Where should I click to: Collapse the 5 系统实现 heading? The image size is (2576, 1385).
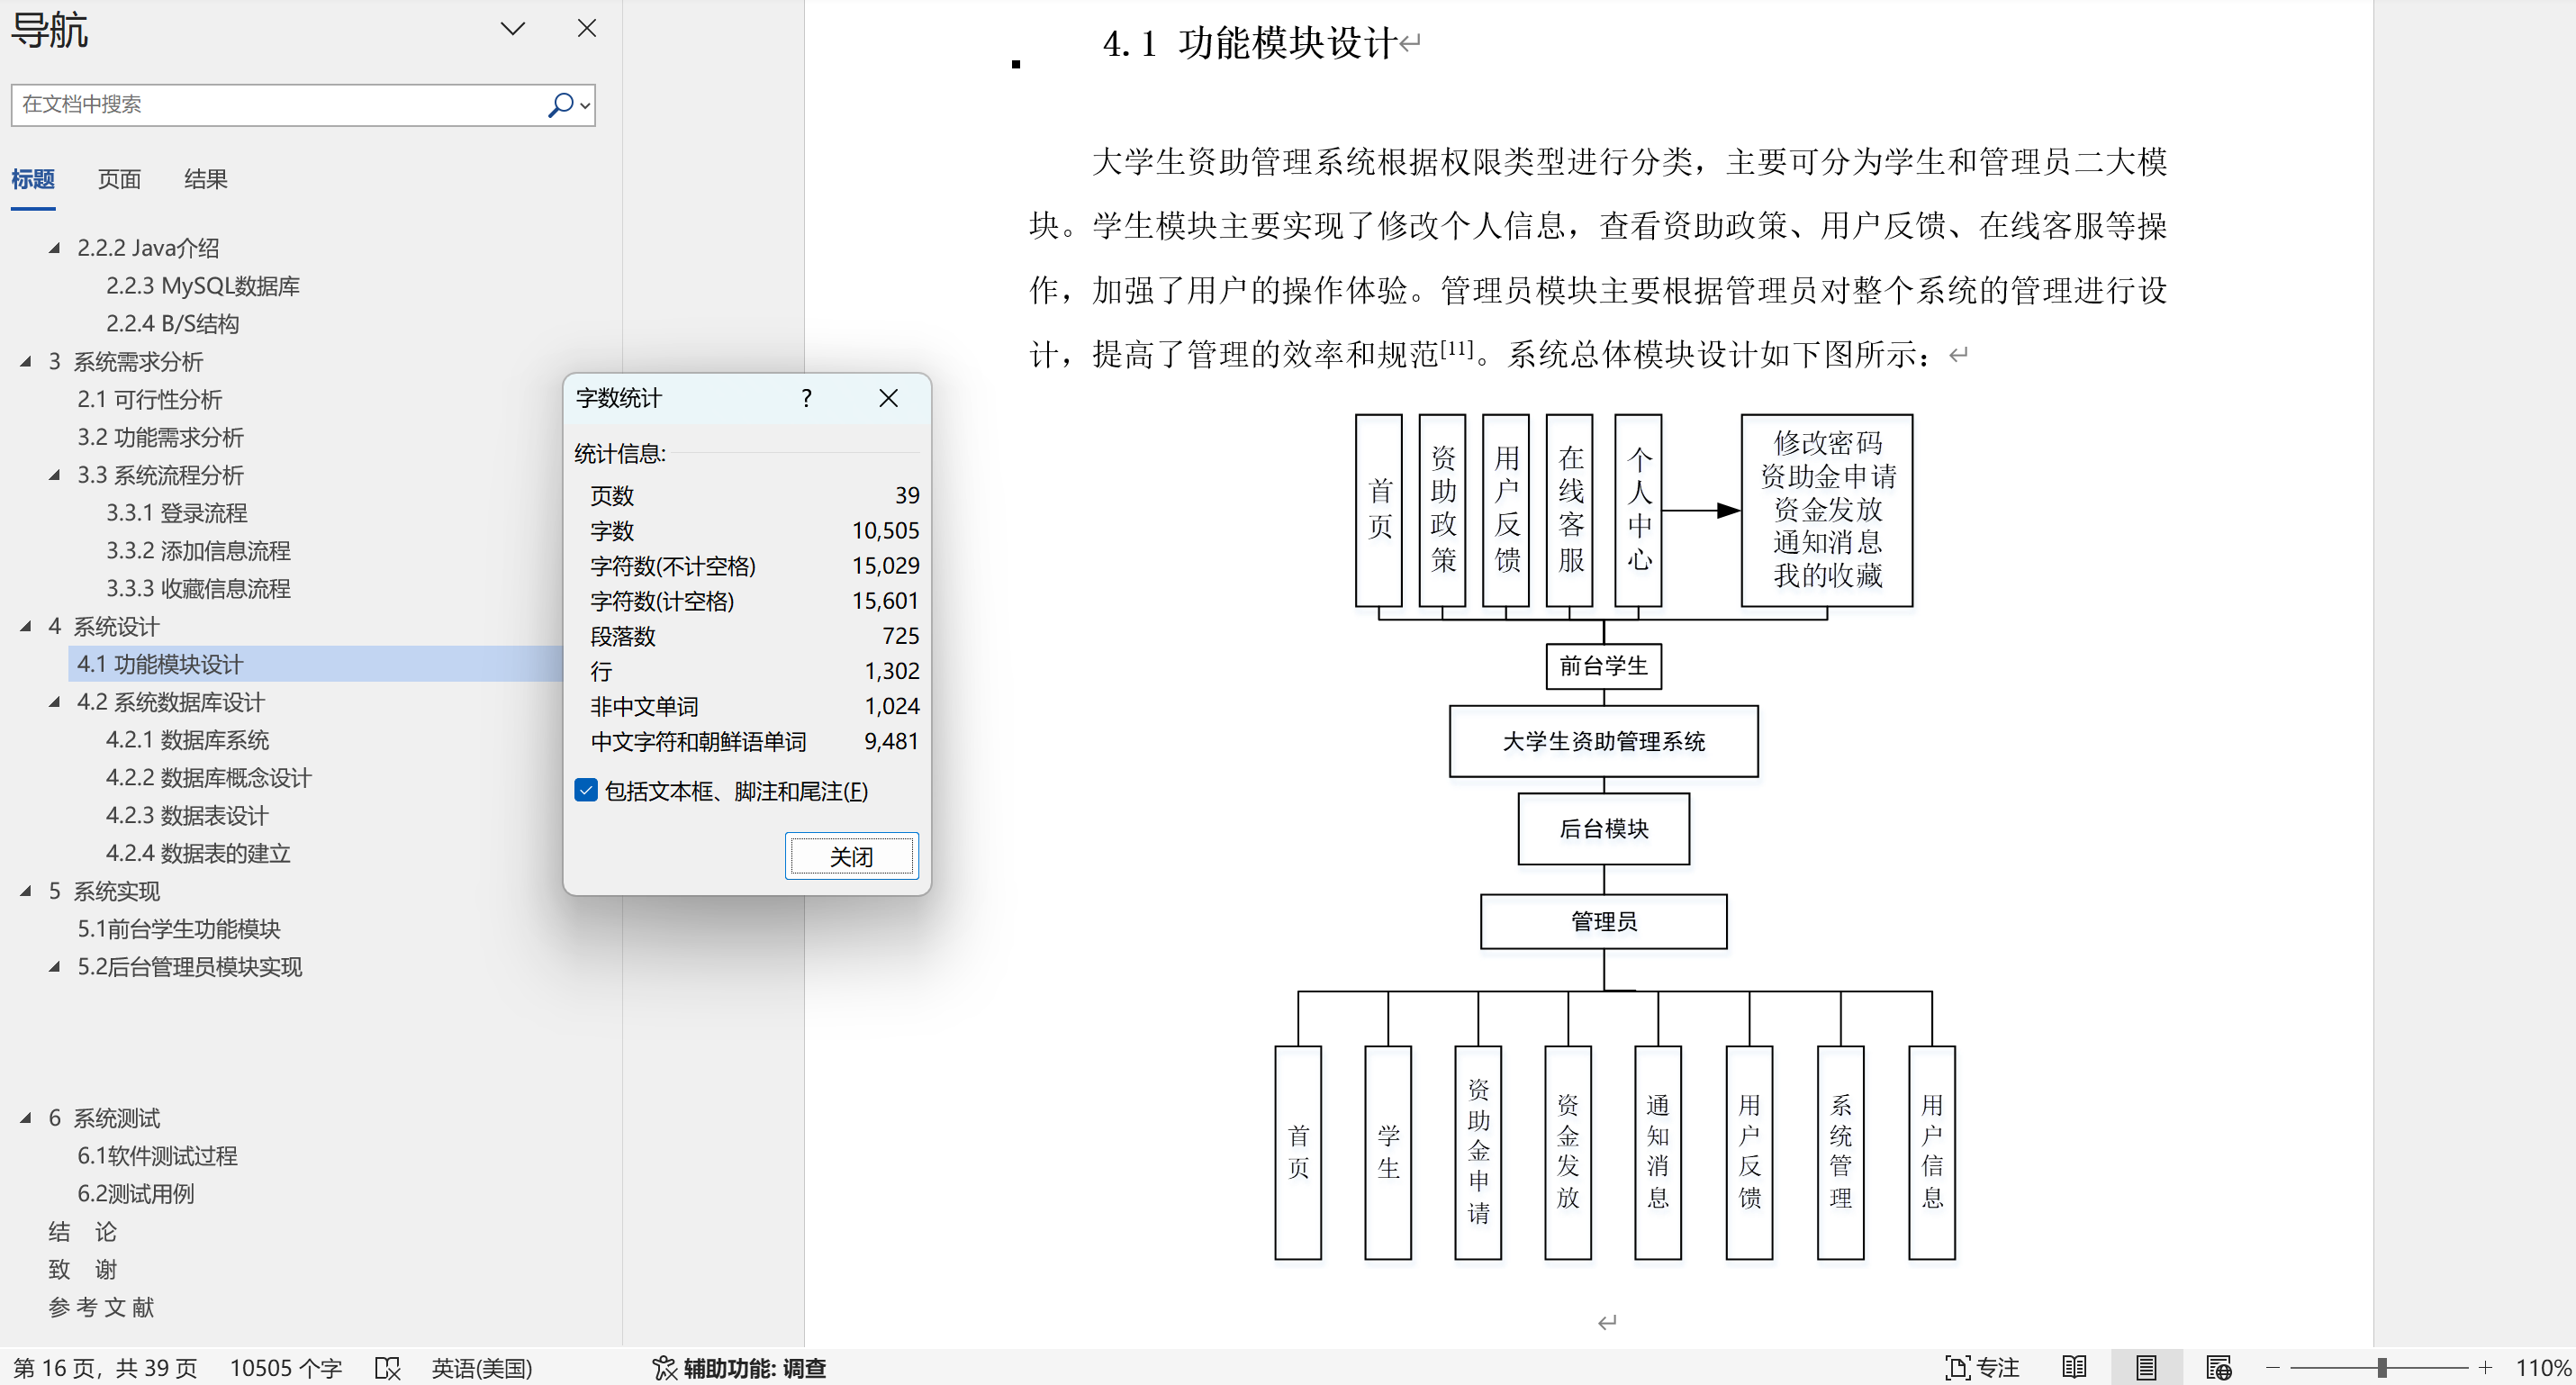[x=26, y=891]
